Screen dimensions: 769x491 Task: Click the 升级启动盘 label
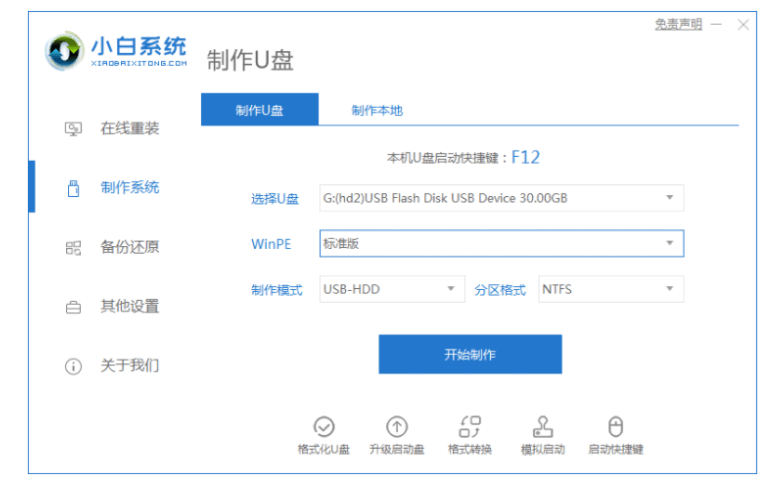397,449
